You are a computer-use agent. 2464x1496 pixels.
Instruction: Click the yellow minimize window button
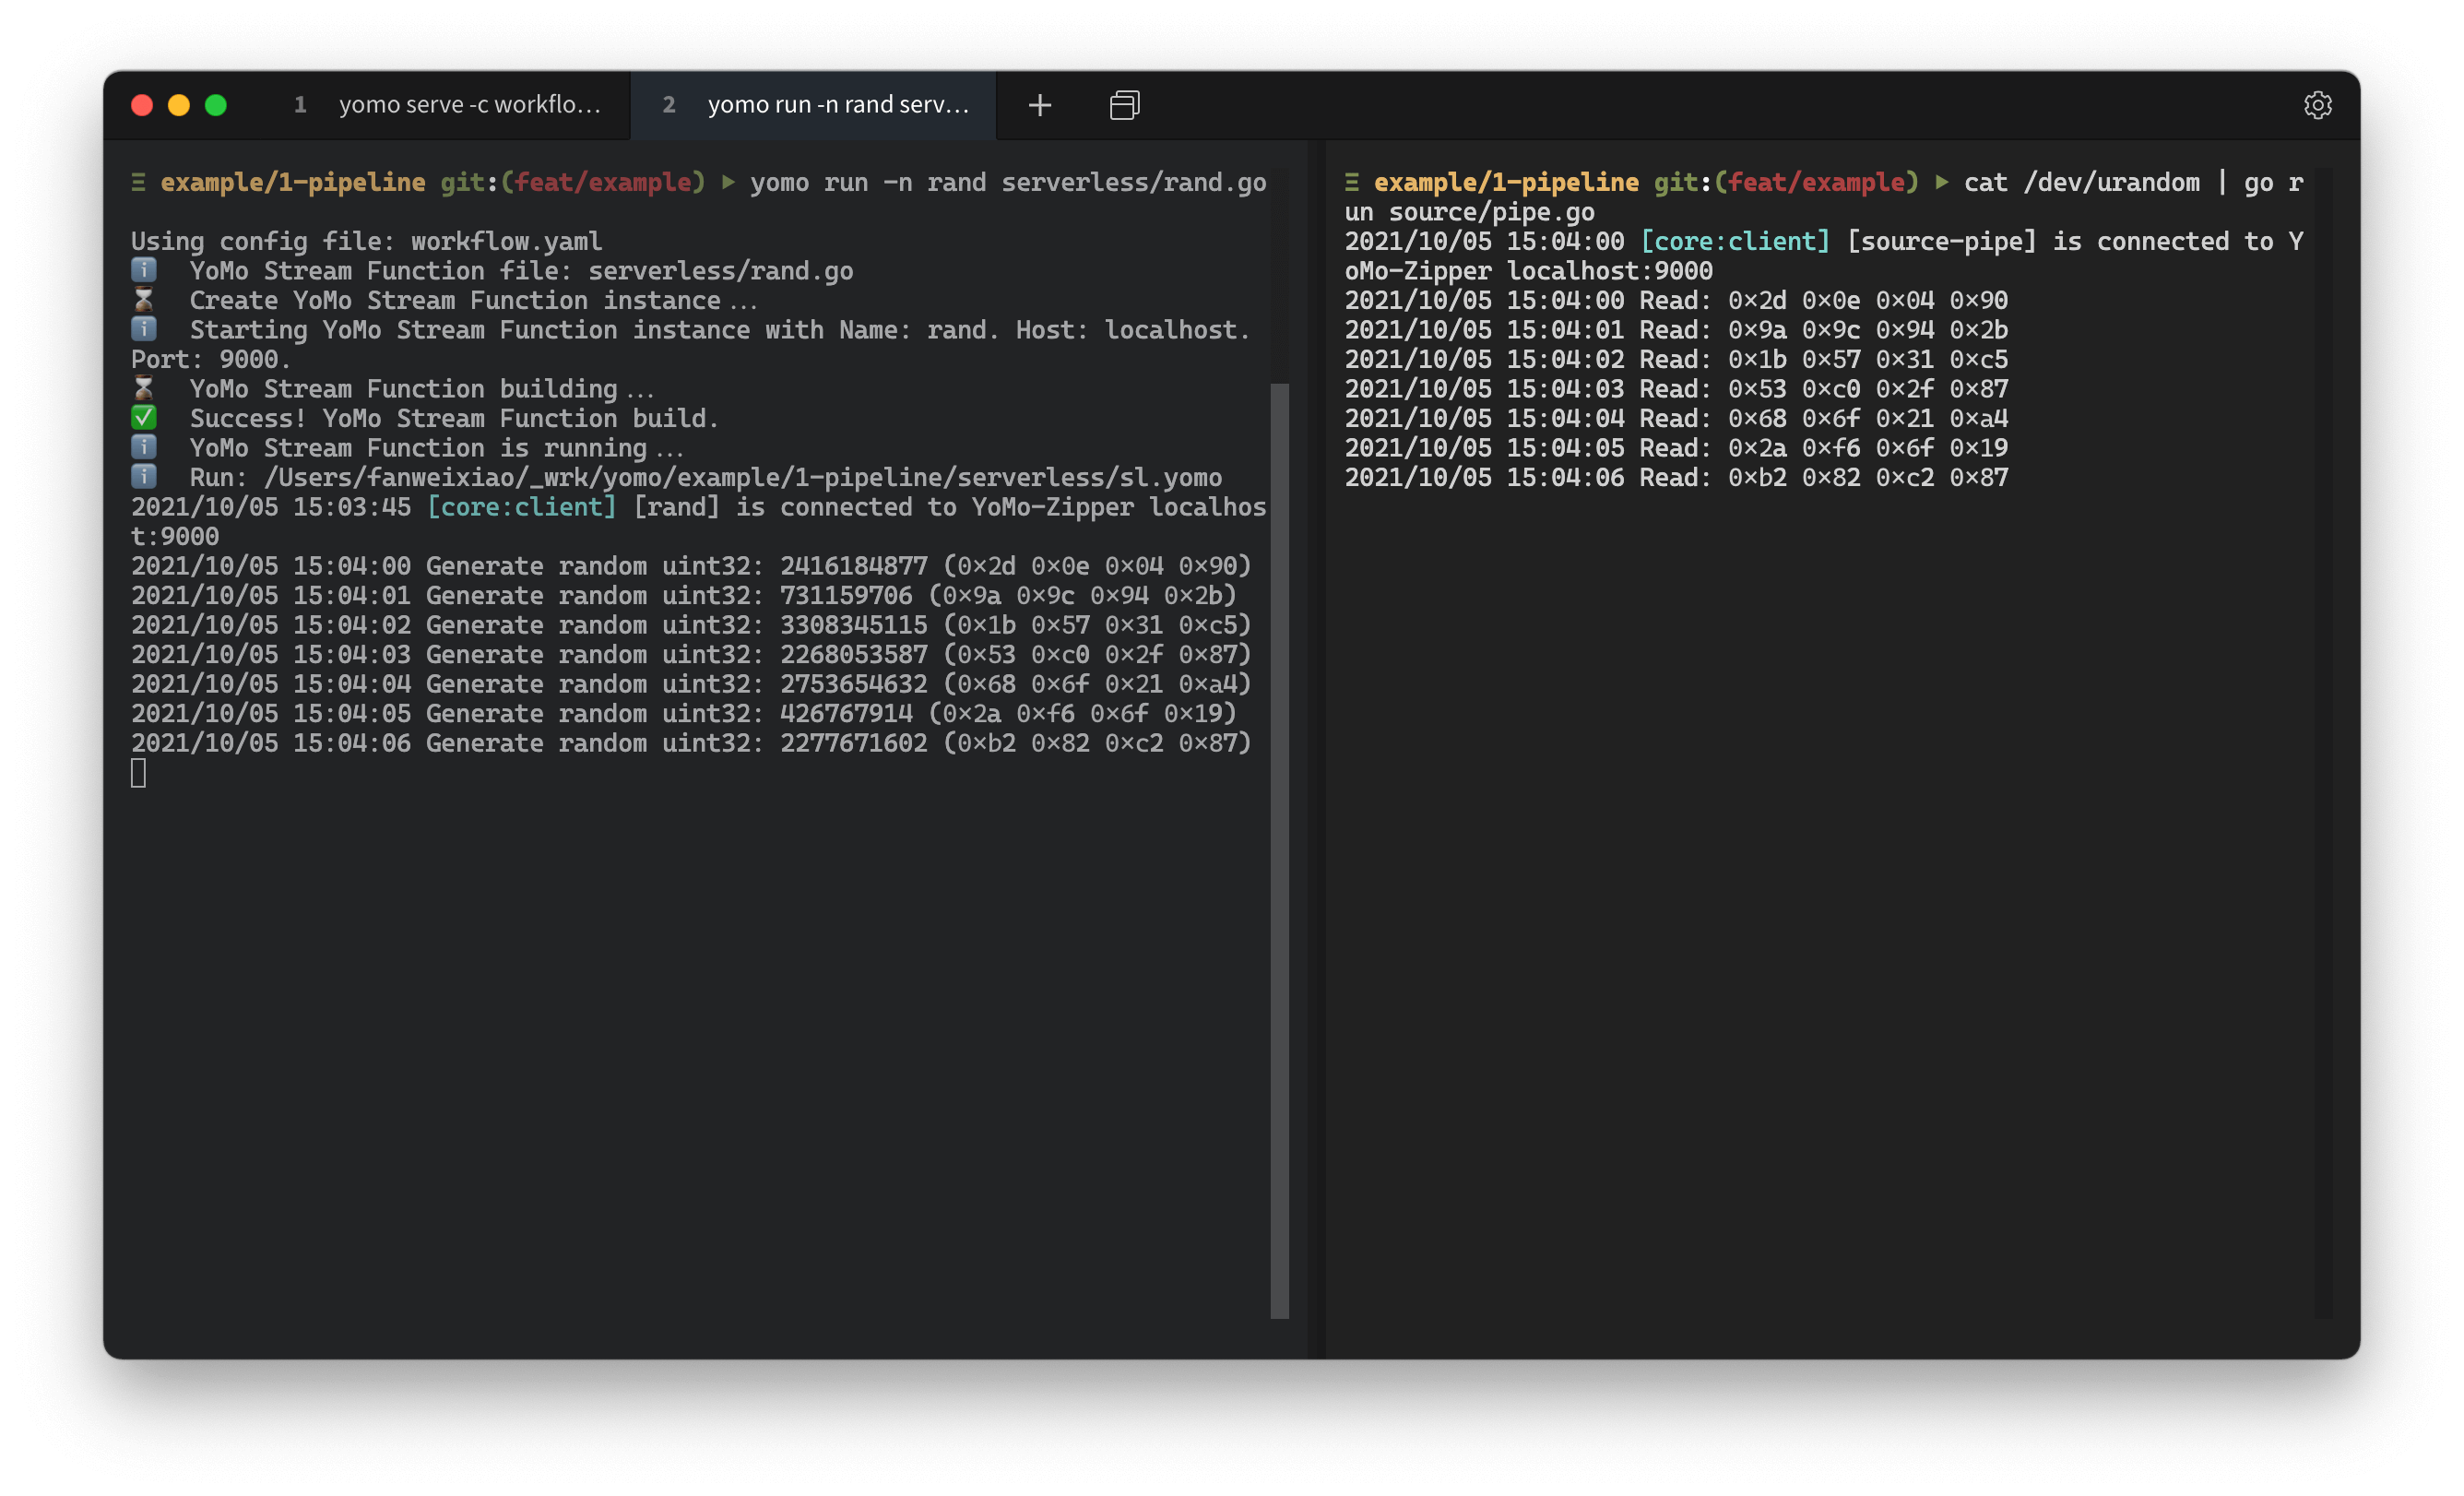pos(179,105)
